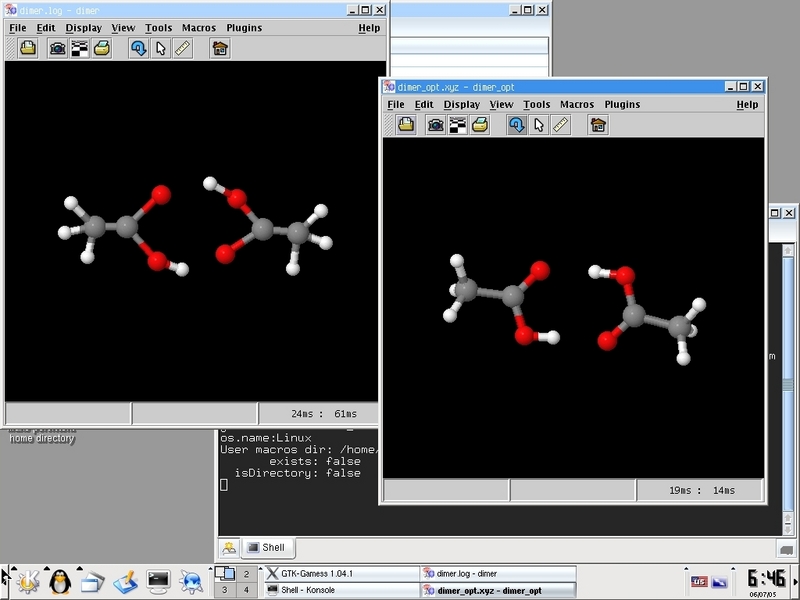The height and width of the screenshot is (600, 800).
Task: Click the printer icon in dimer.log window
Action: (x=102, y=48)
